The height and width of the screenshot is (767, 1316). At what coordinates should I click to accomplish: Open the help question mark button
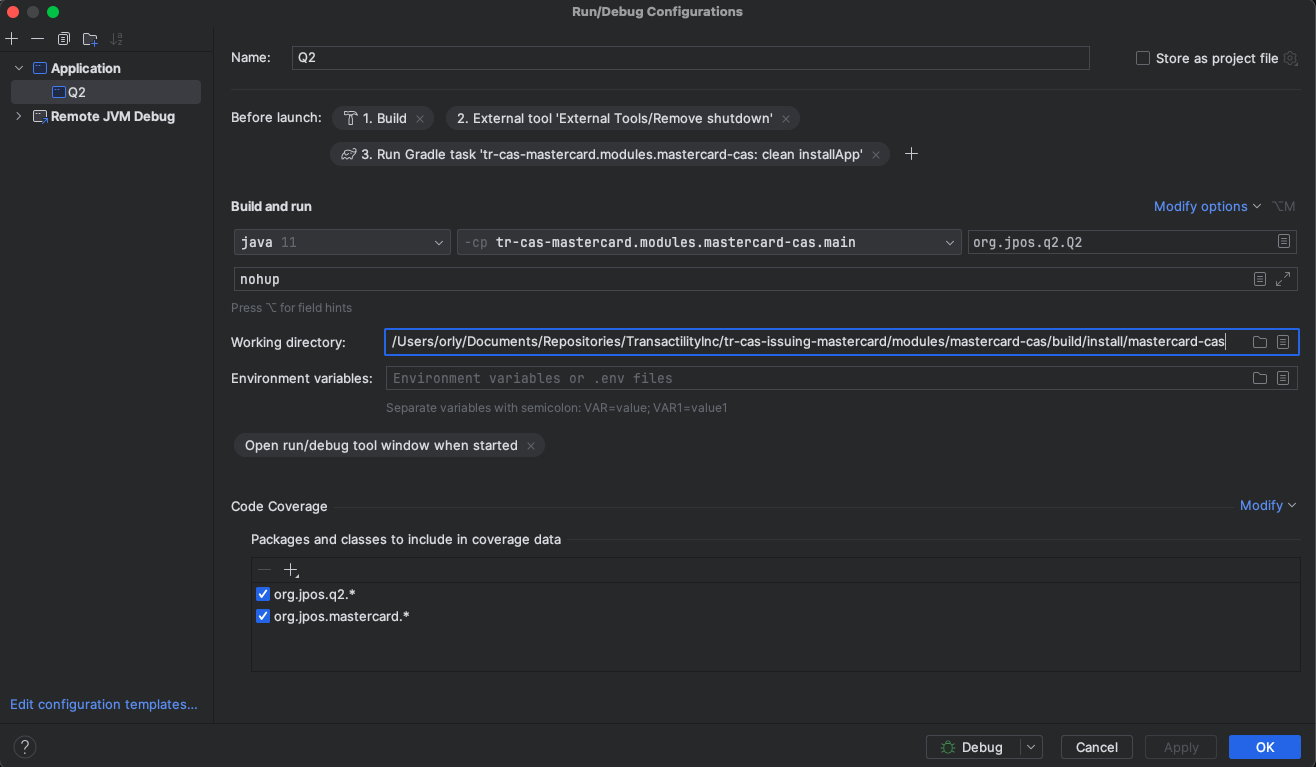pos(25,747)
